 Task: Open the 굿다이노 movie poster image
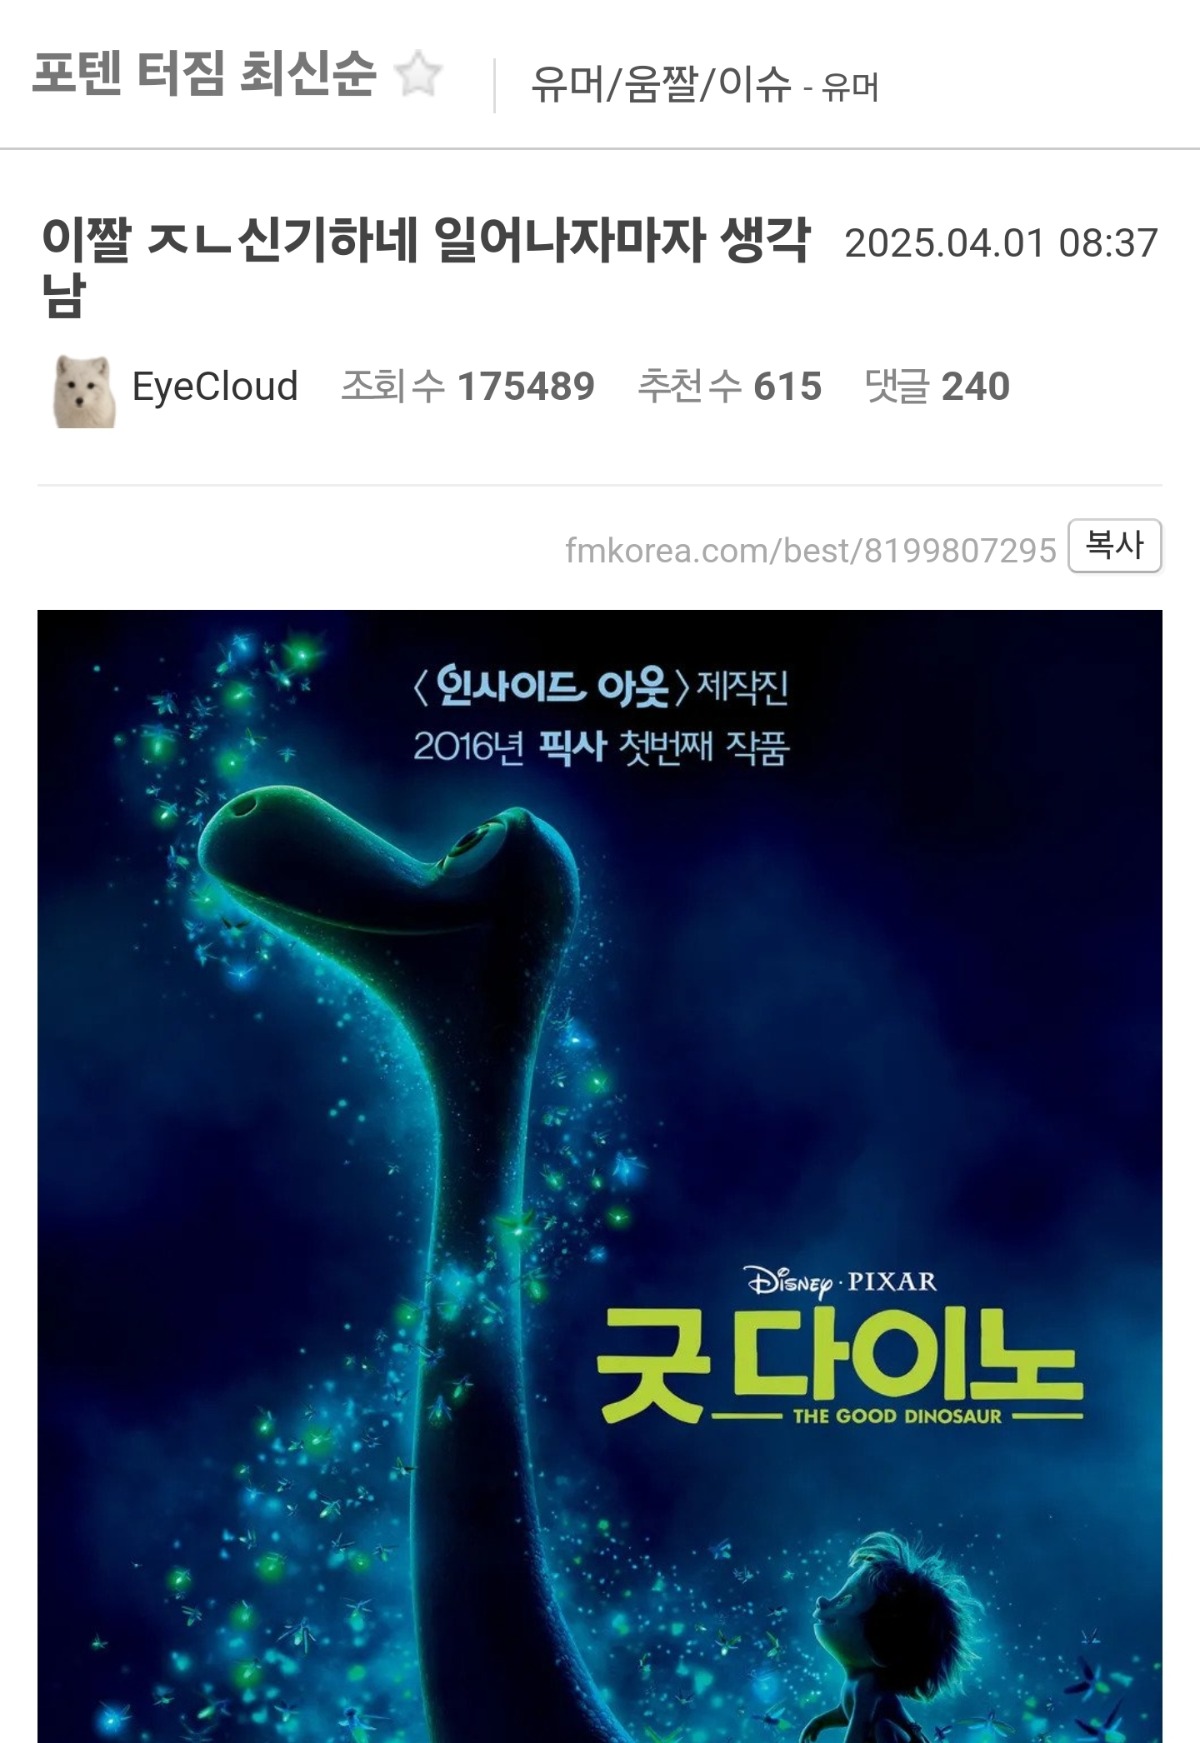tap(600, 1176)
